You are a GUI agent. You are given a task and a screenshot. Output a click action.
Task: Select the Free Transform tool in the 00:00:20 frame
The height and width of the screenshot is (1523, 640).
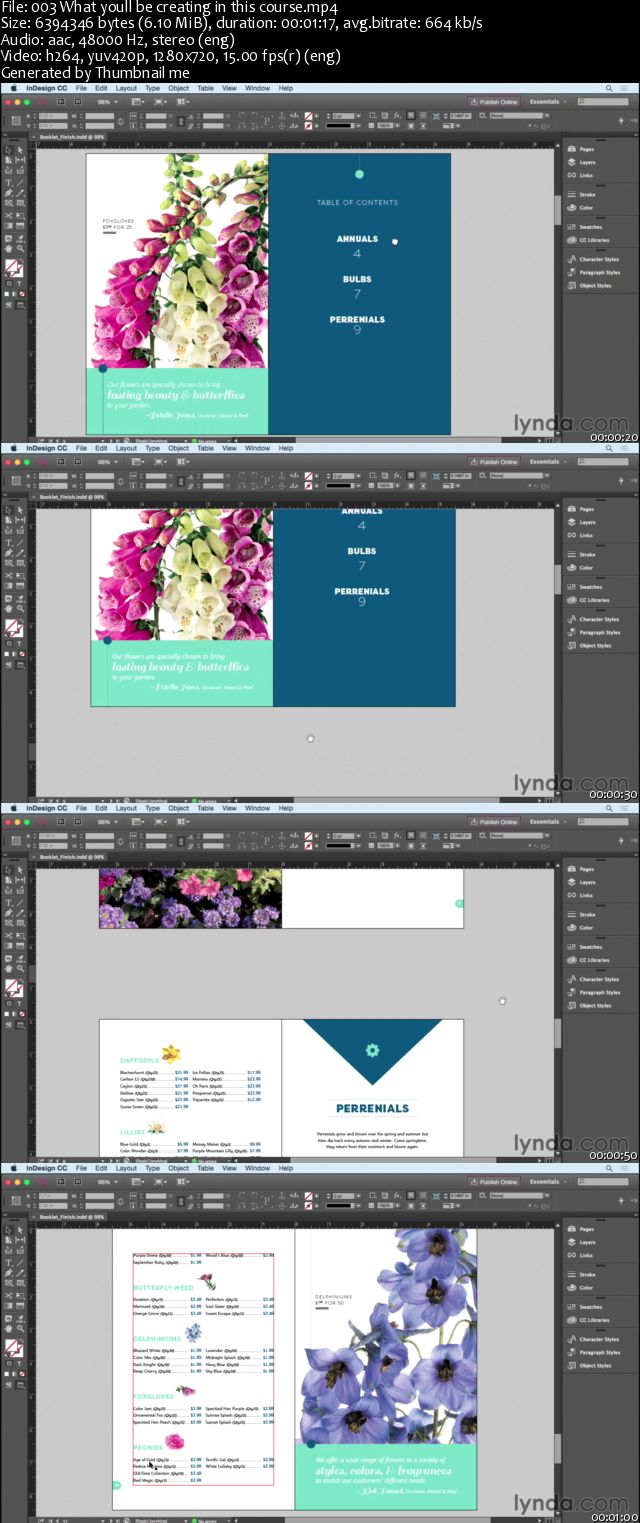[20, 216]
